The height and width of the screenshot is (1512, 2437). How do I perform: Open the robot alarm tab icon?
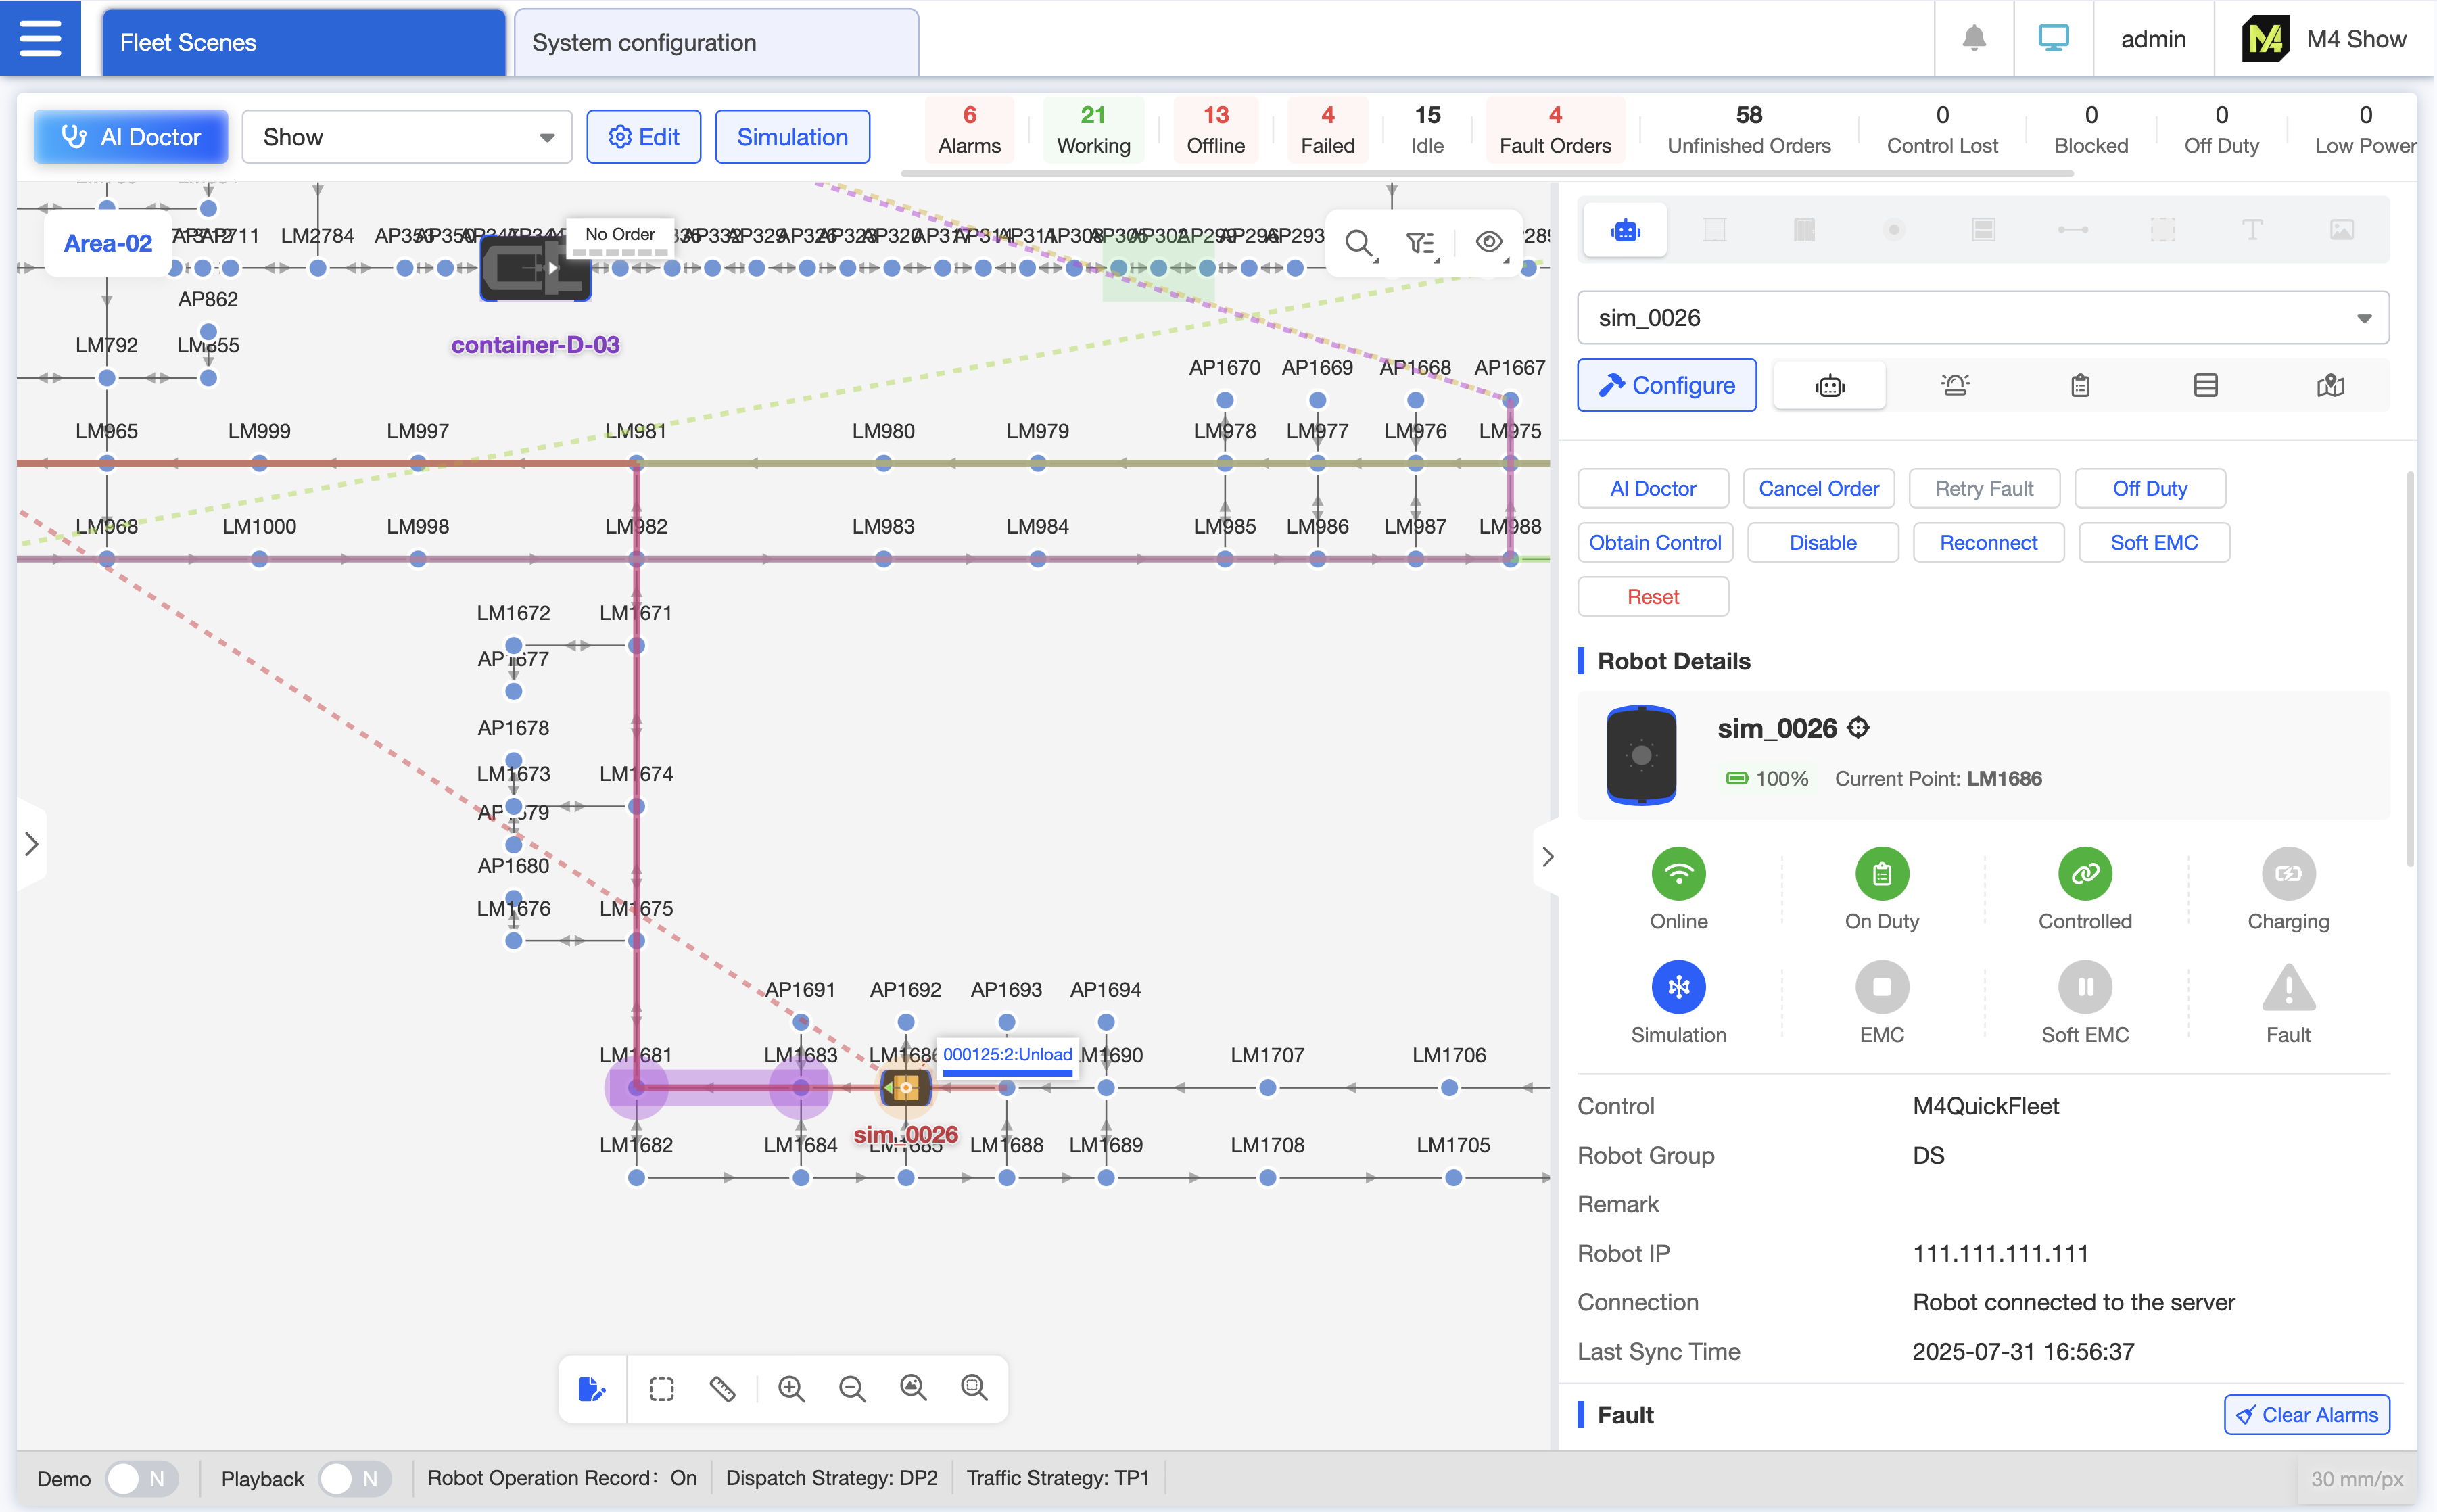pyautogui.click(x=1954, y=385)
